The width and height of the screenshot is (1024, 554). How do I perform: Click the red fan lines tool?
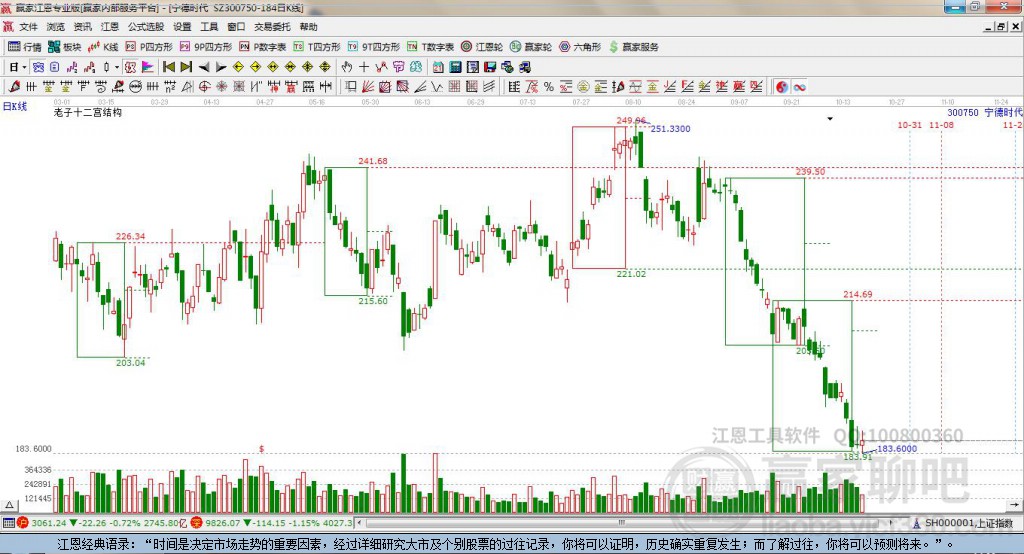tap(368, 87)
